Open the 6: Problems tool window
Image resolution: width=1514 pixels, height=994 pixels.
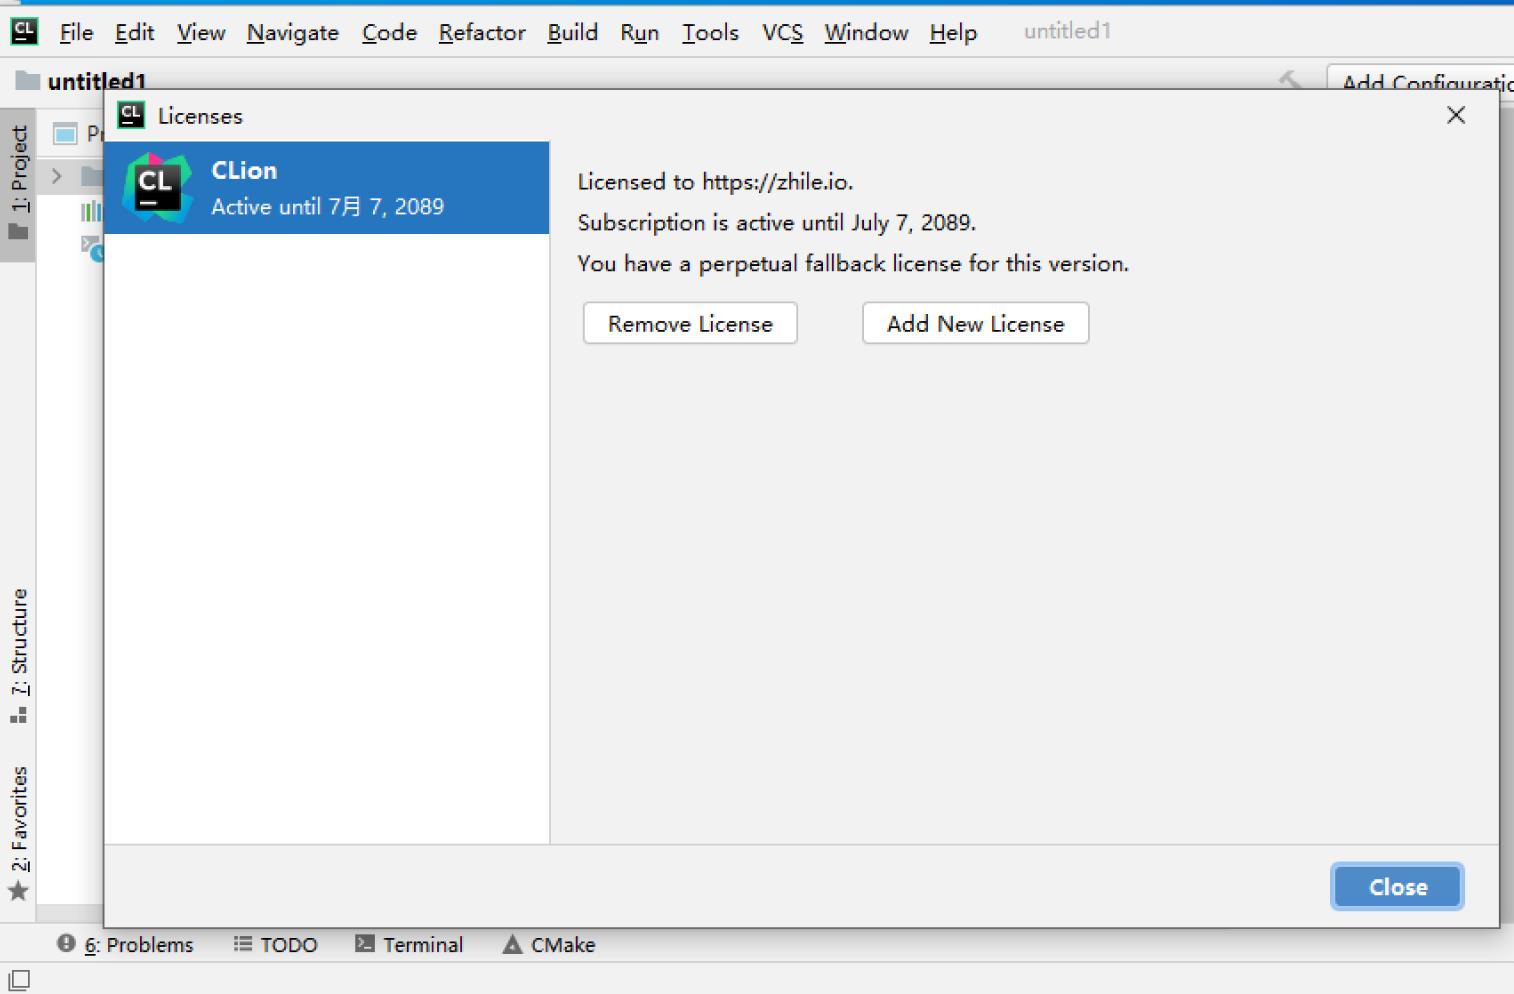coord(126,944)
